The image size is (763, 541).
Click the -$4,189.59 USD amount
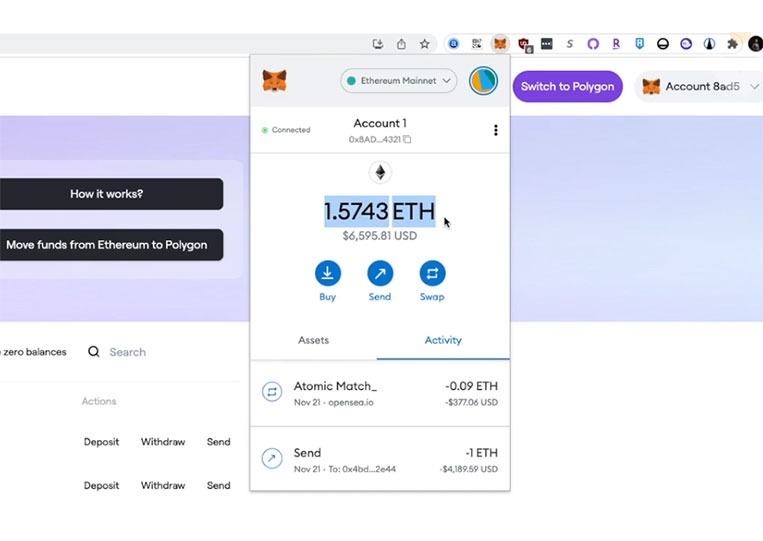tap(469, 469)
